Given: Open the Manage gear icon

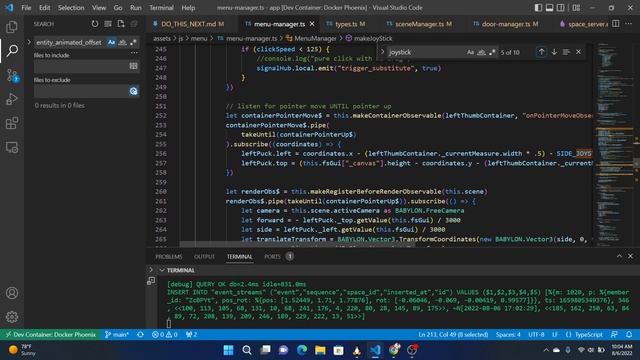Looking at the screenshot, I should pos(12,317).
